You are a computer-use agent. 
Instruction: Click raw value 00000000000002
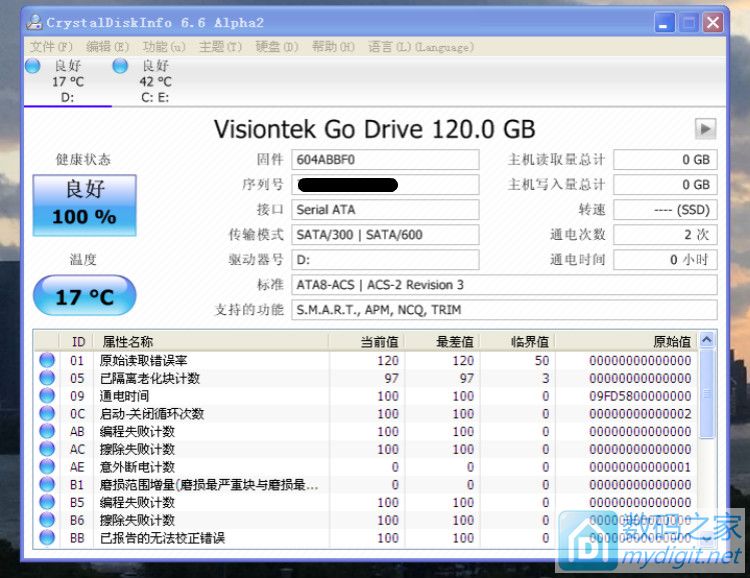tap(640, 413)
